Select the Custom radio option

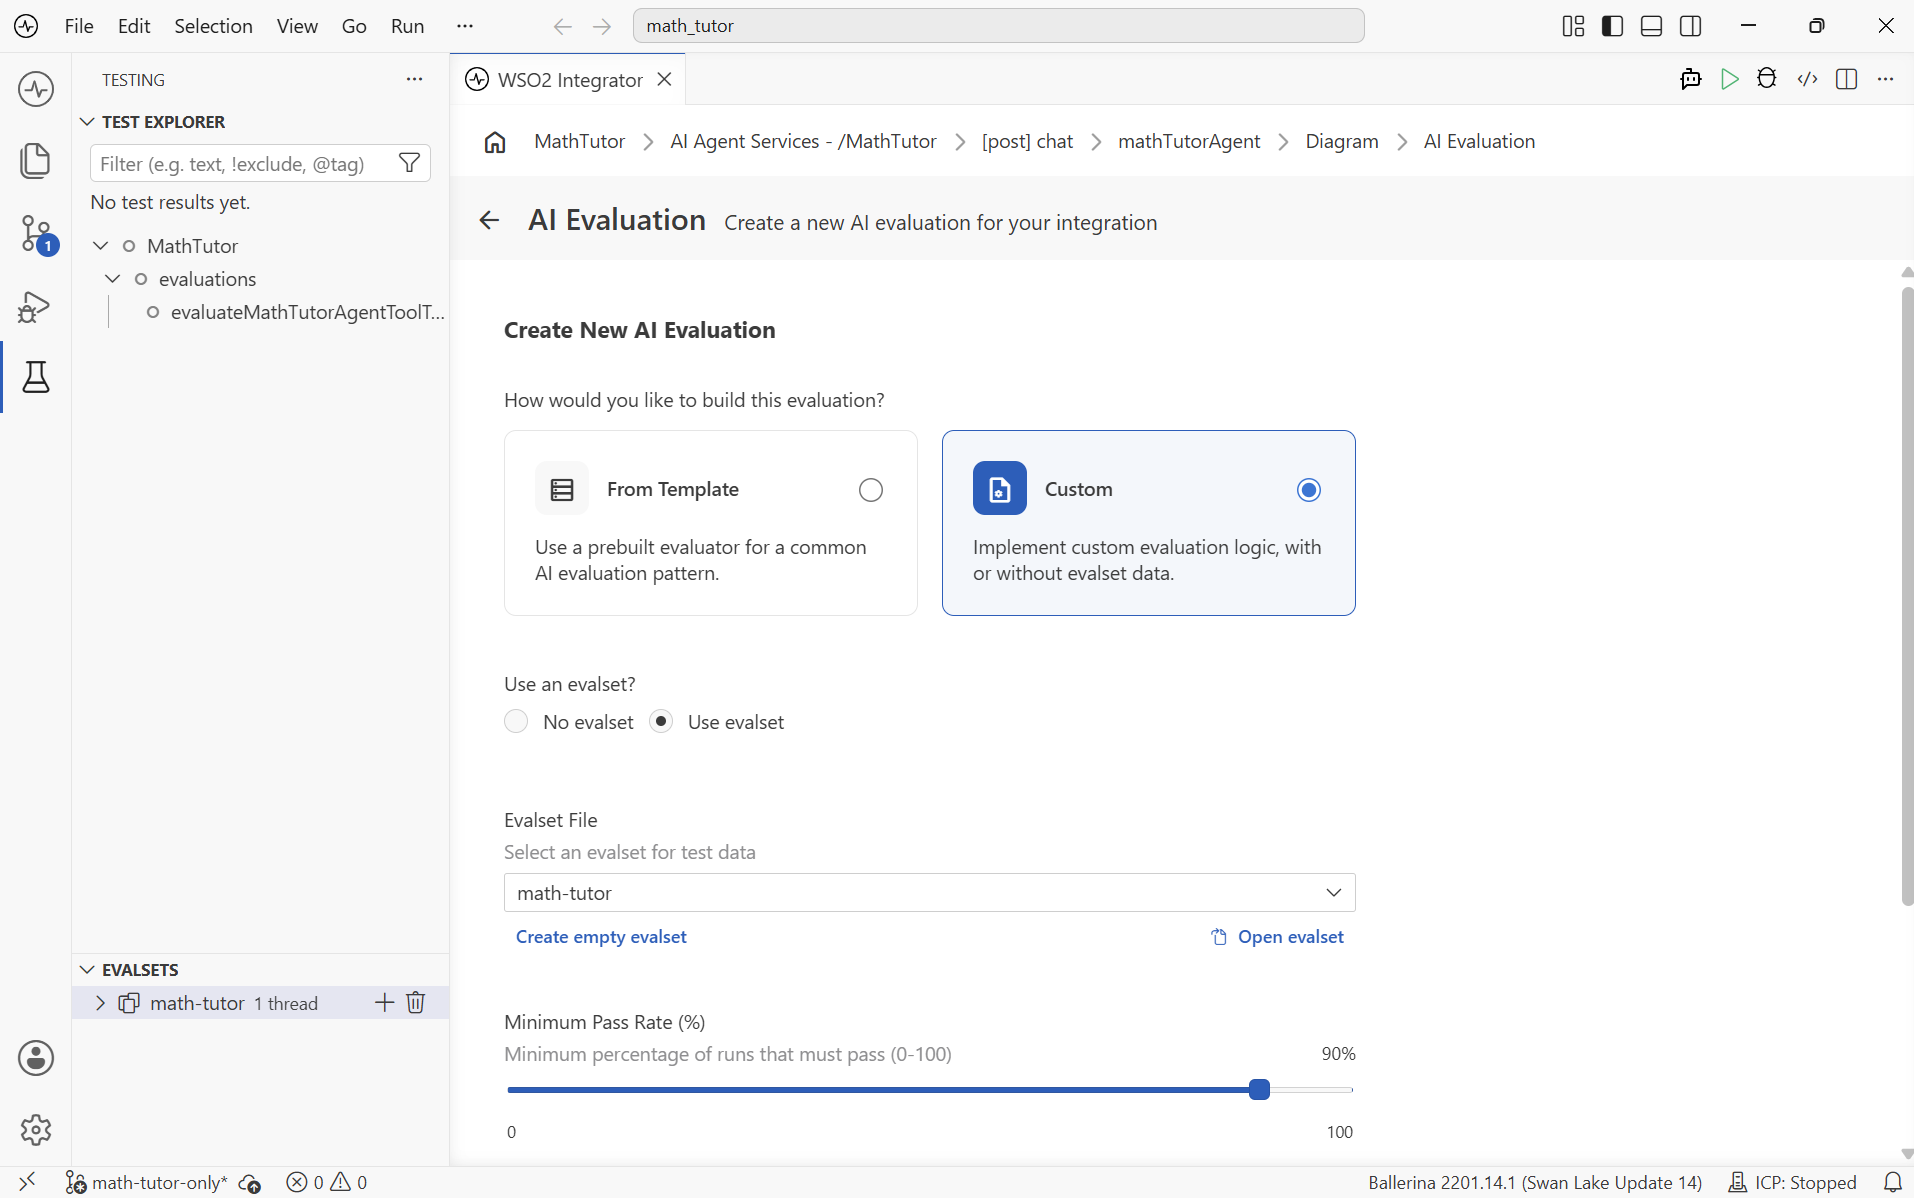(1309, 490)
